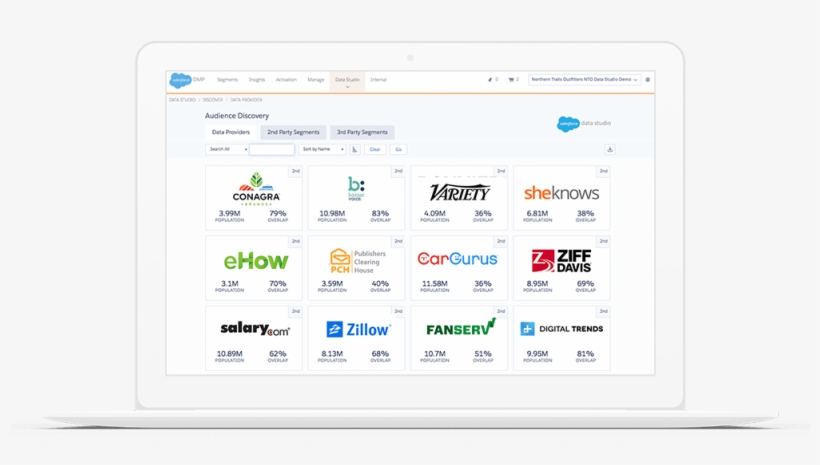Image resolution: width=820 pixels, height=465 pixels.
Task: Click the Salesforce data studio logo
Action: (584, 123)
